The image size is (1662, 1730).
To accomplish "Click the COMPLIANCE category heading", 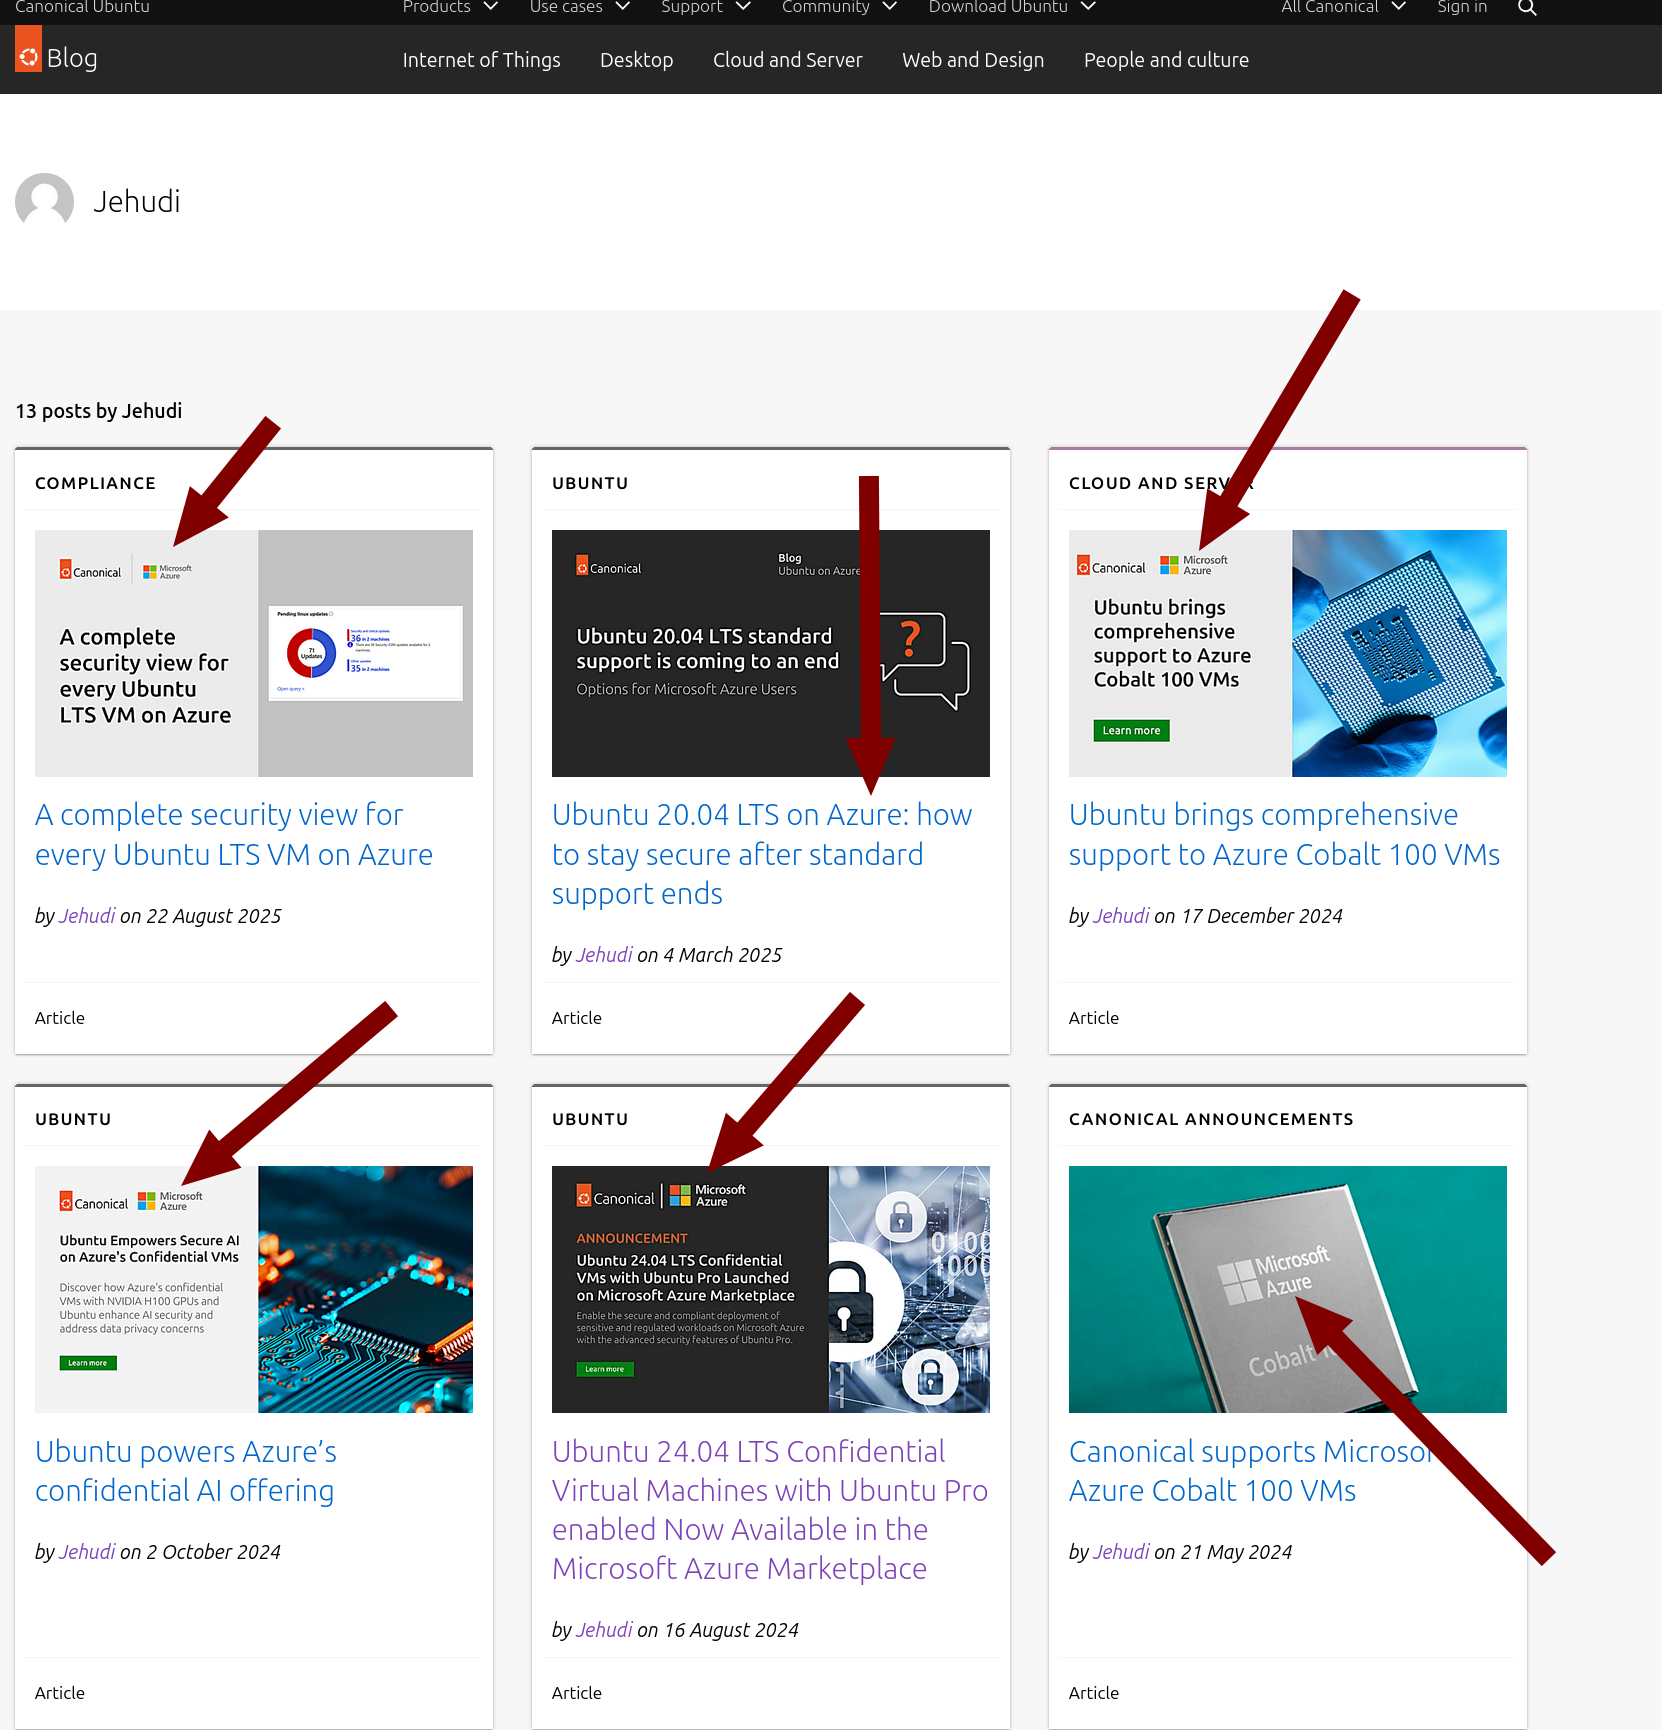I will pyautogui.click(x=96, y=483).
